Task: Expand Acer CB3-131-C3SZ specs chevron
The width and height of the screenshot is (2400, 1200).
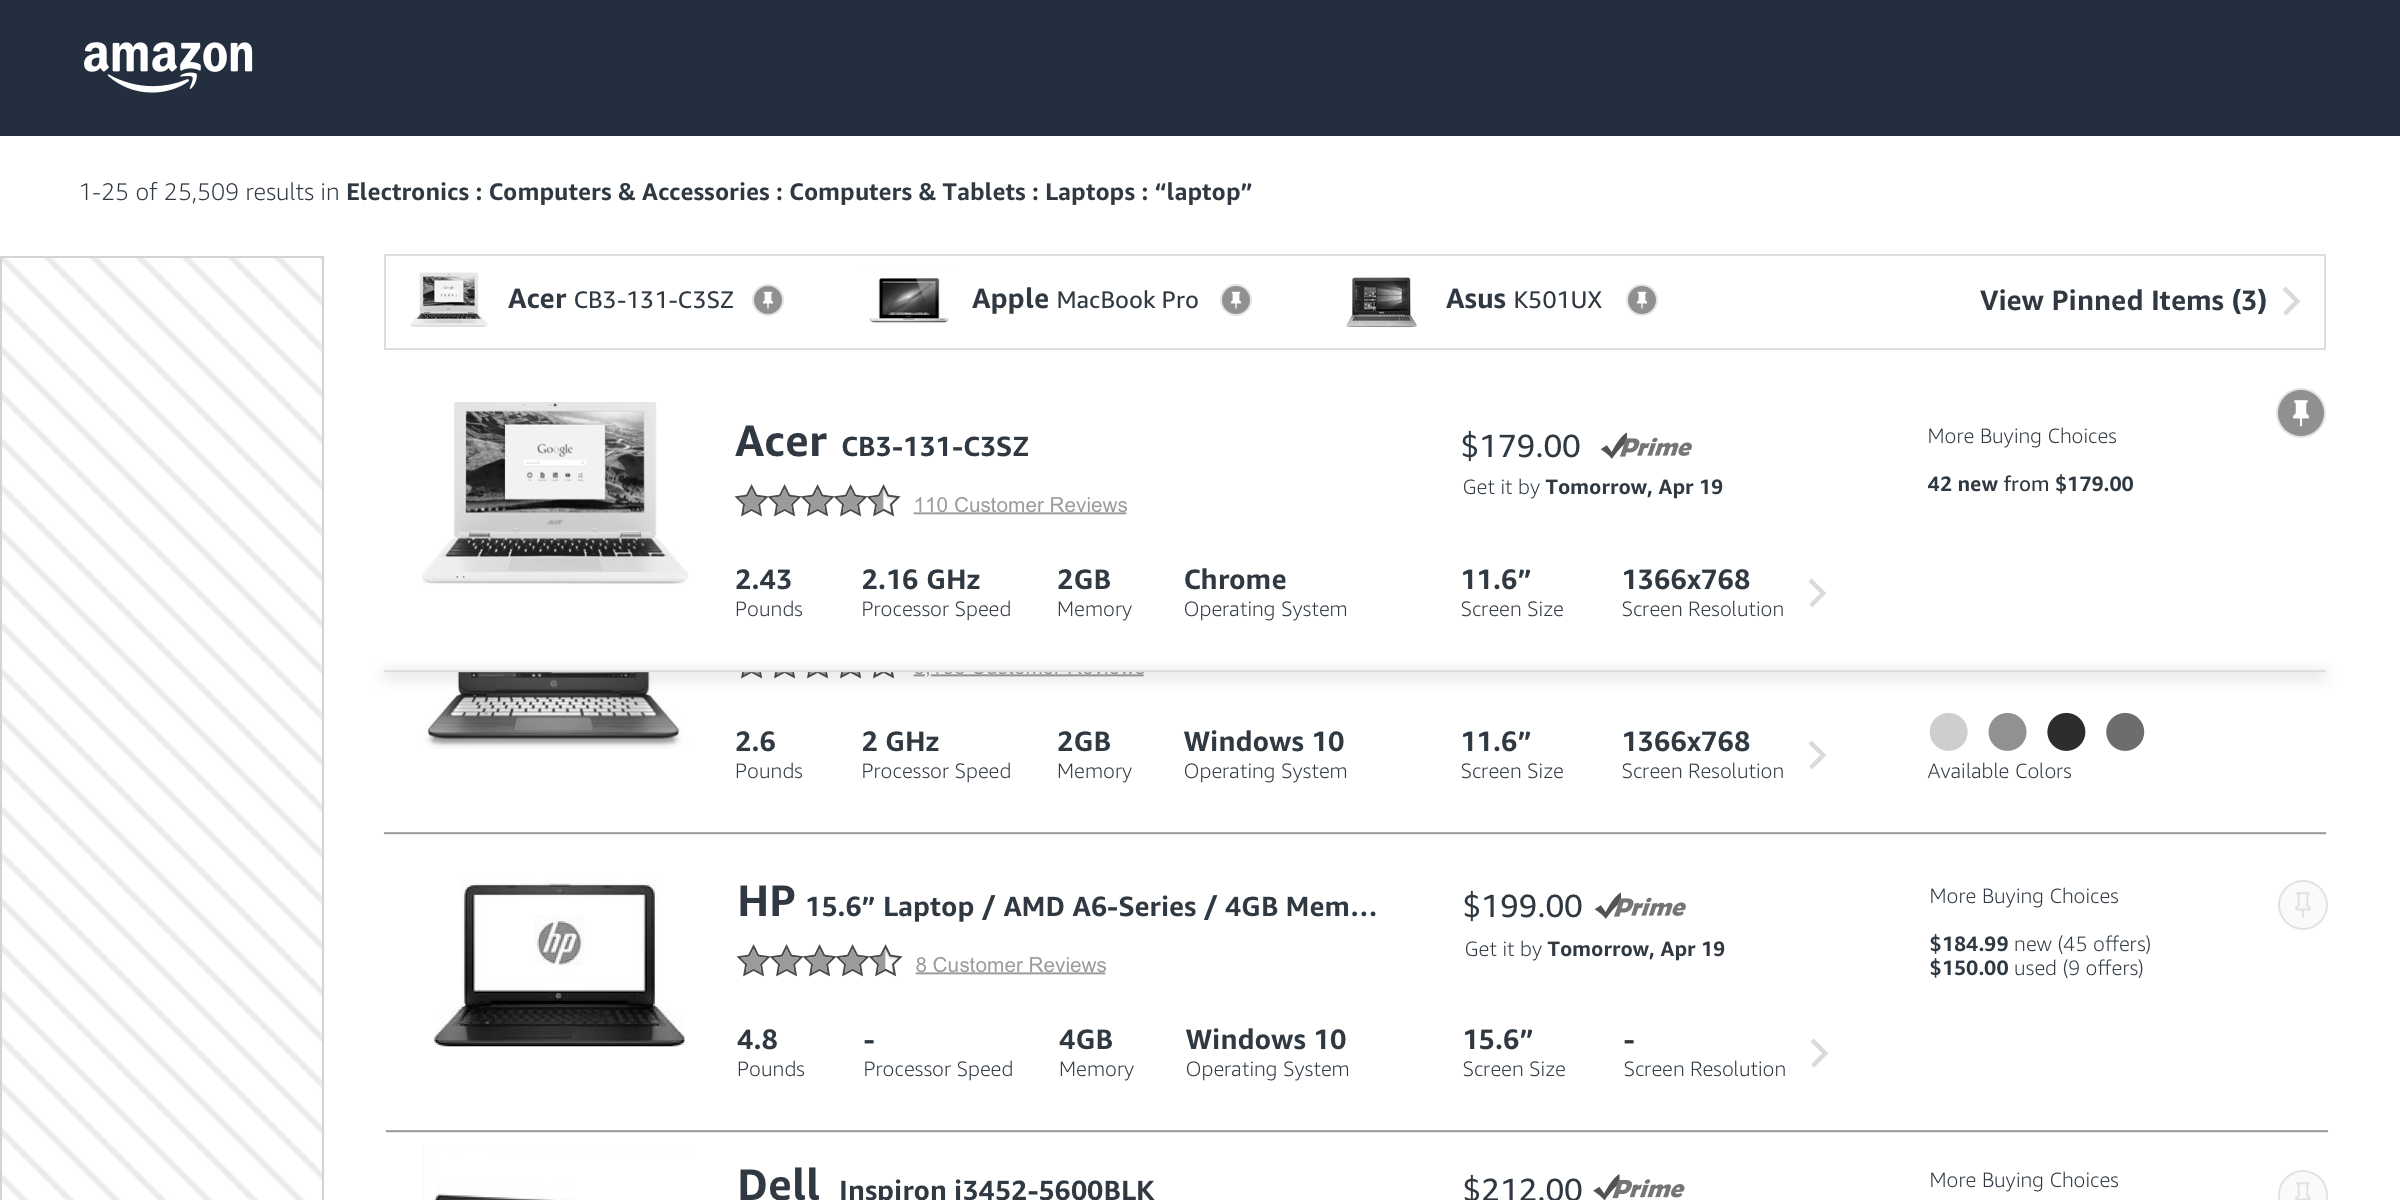Action: [x=1818, y=593]
